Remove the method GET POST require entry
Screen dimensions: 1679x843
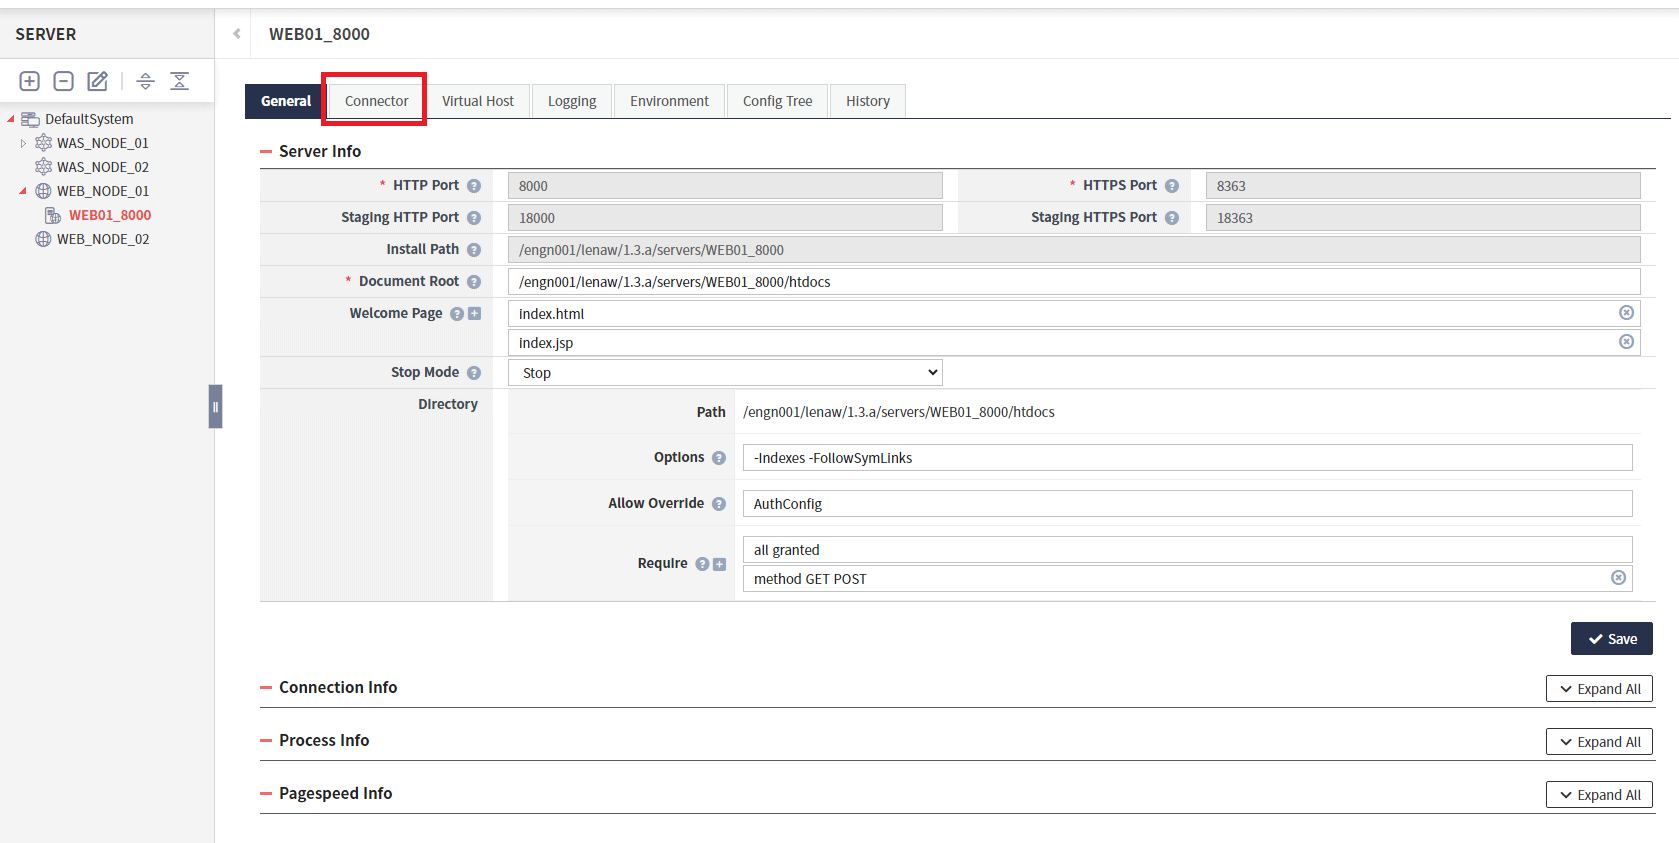(1618, 578)
